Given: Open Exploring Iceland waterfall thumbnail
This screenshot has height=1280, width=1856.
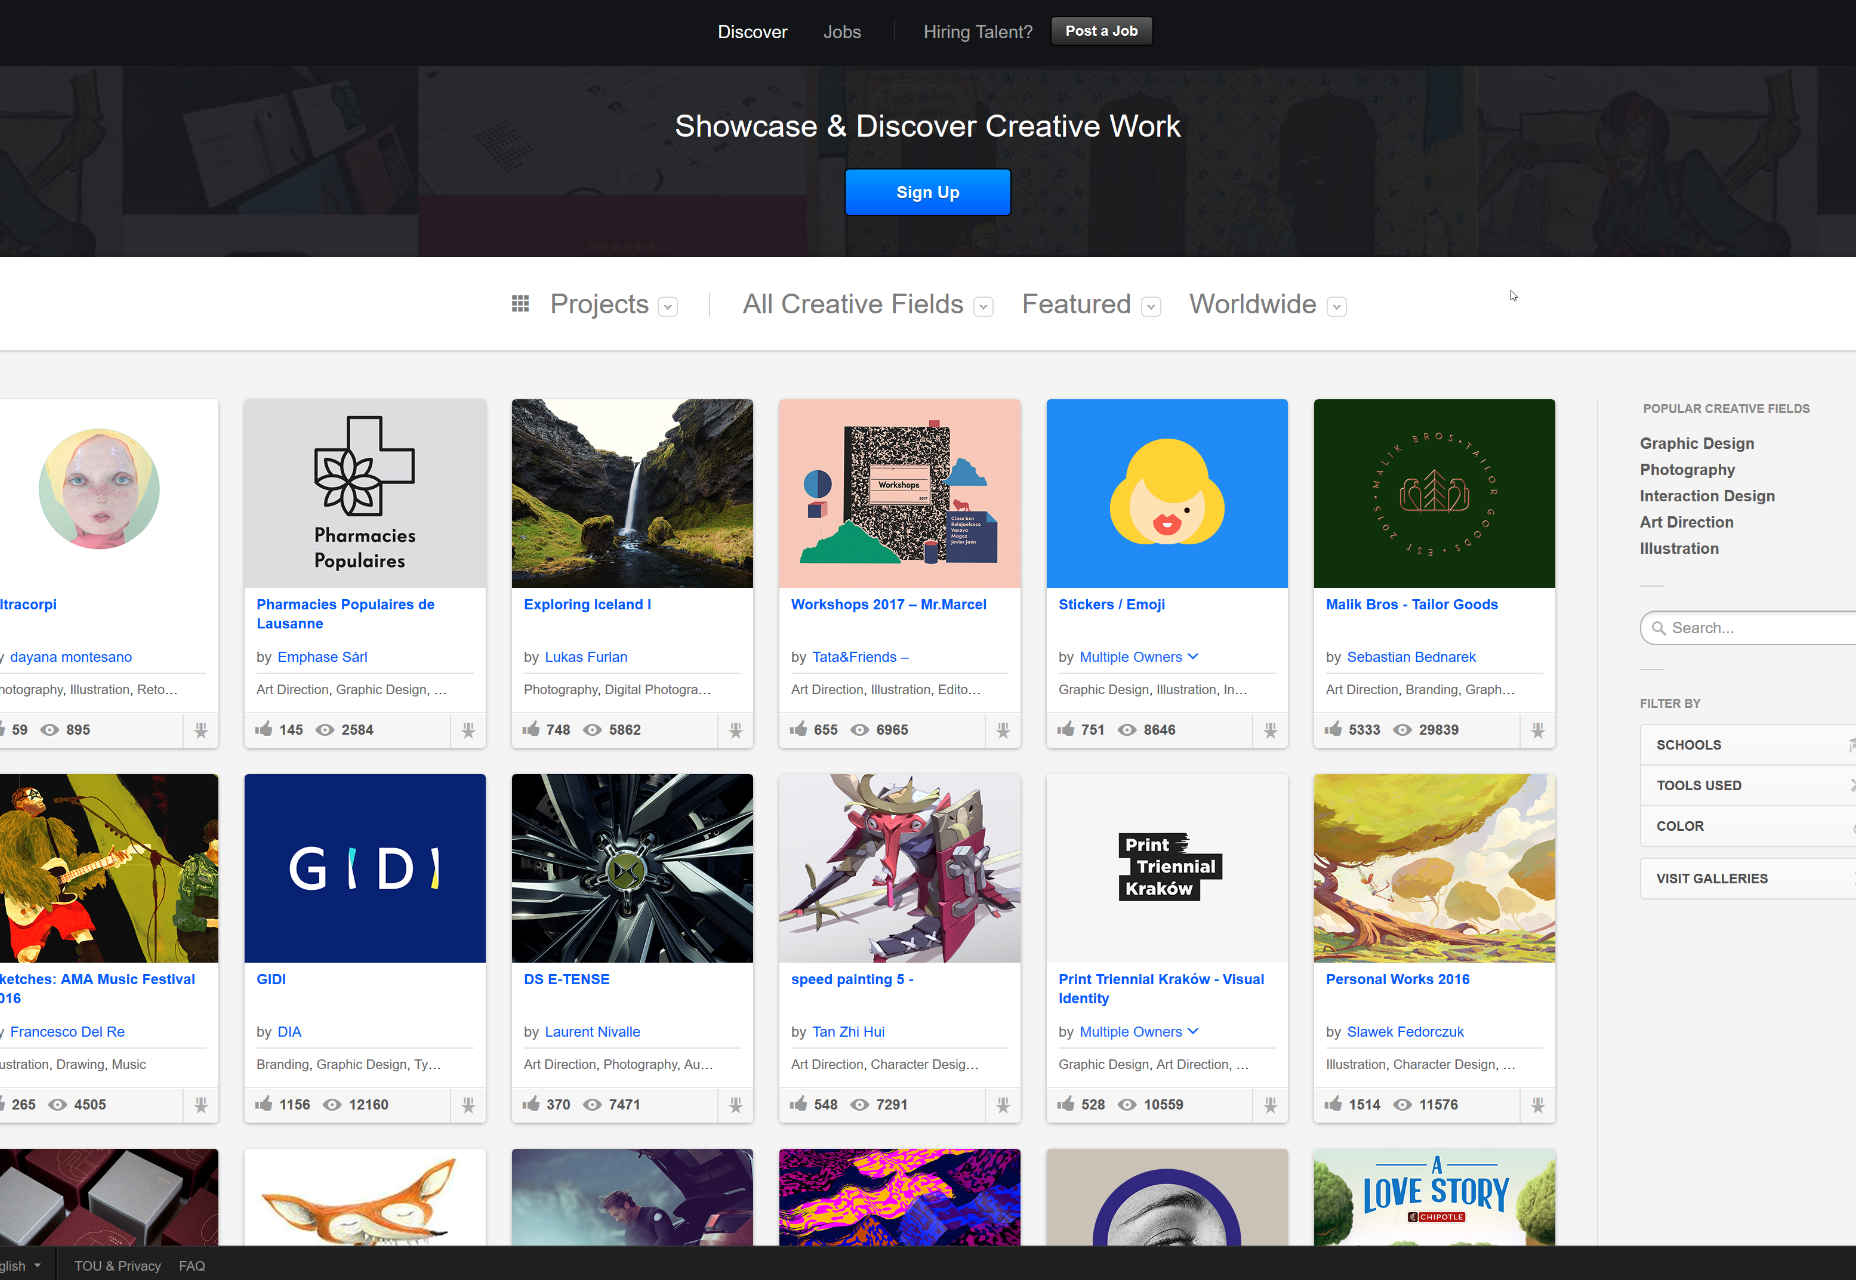Looking at the screenshot, I should [x=632, y=493].
